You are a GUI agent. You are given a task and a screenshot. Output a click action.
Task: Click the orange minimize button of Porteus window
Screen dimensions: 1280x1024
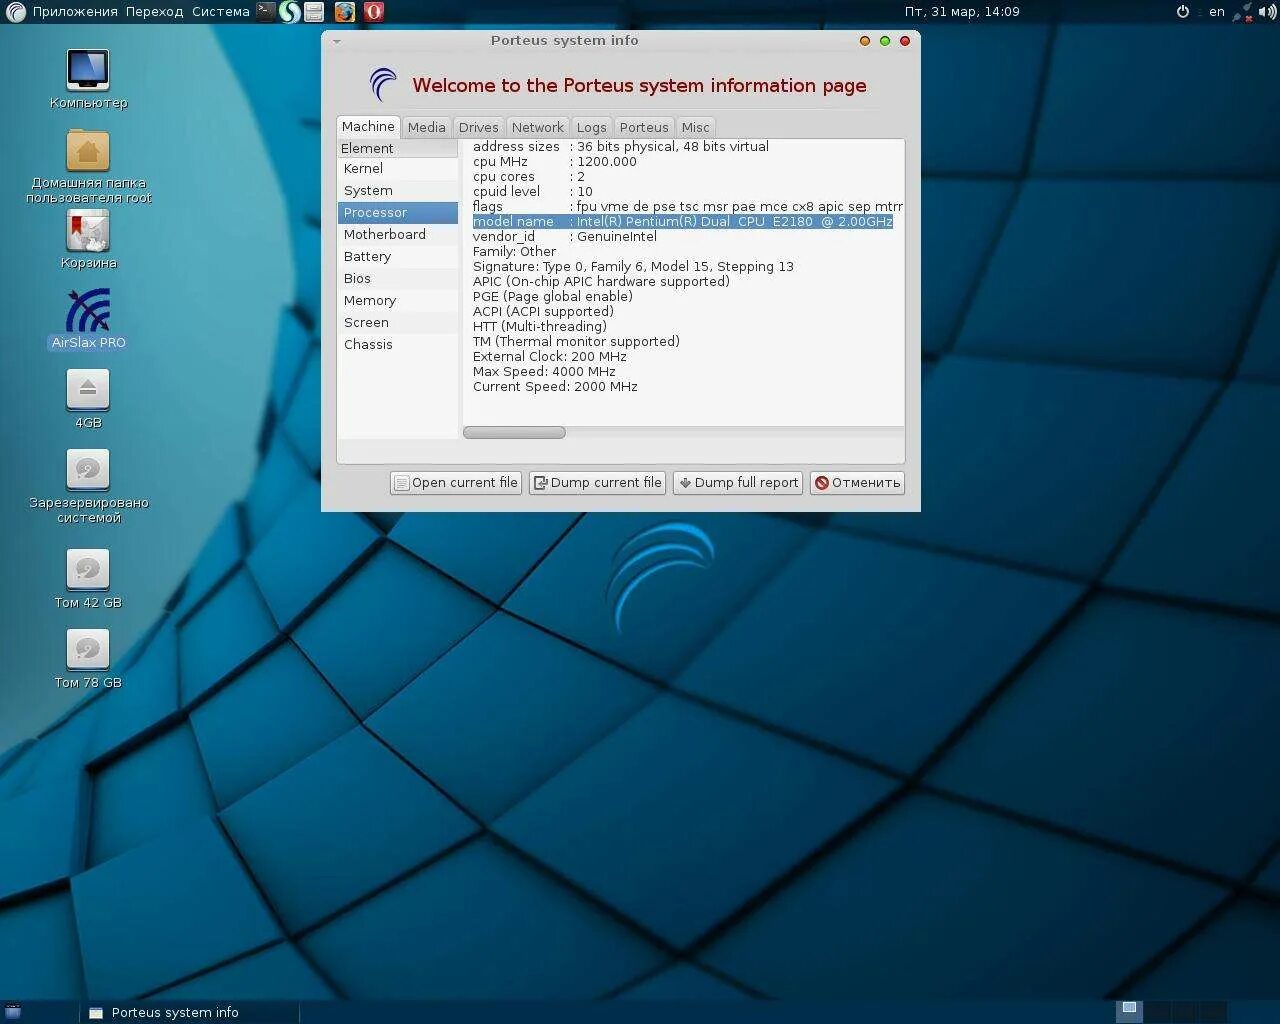[x=865, y=41]
